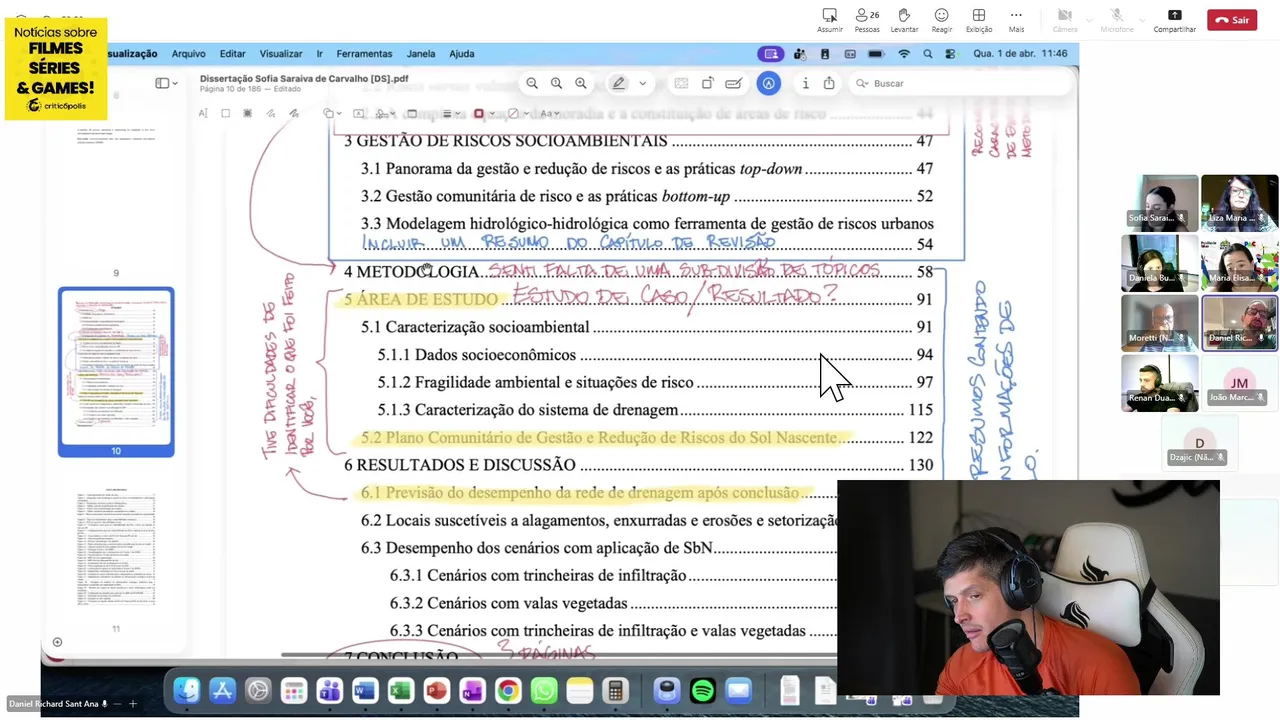The image size is (1280, 720).
Task: Open the Arquivo menu in Preview
Action: [188, 54]
